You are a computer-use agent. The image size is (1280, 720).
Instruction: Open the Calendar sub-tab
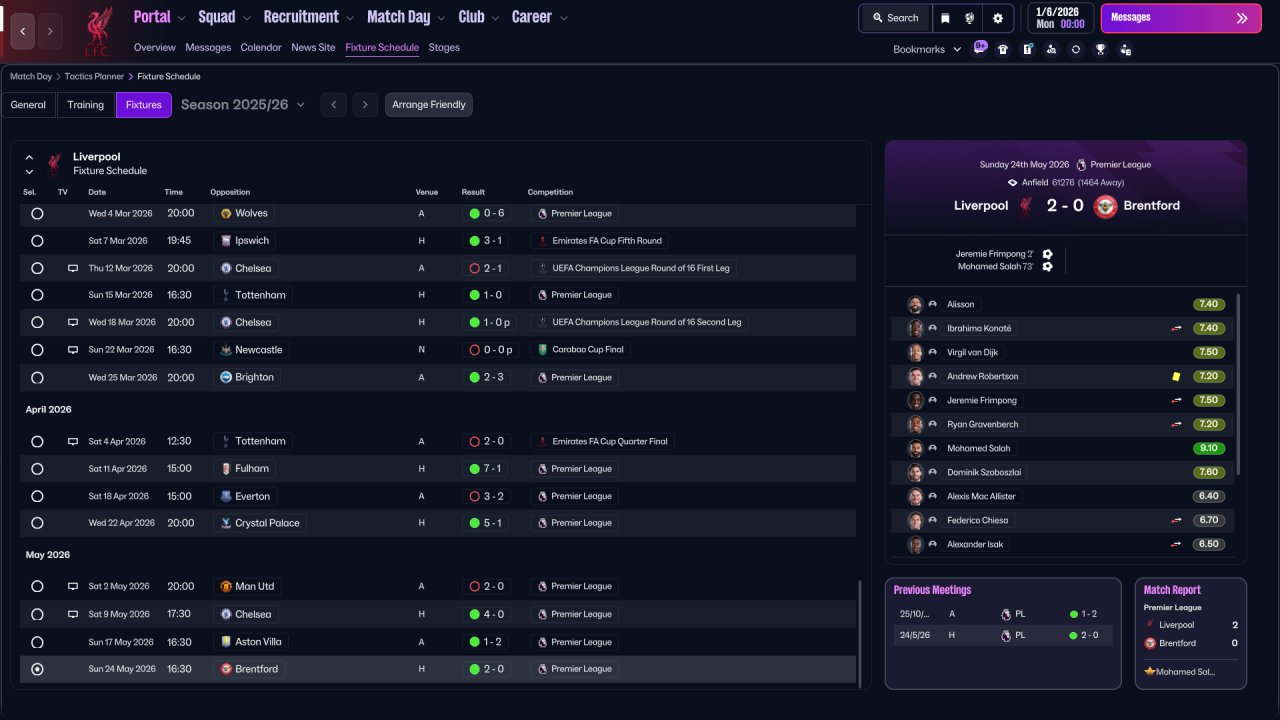tap(261, 47)
